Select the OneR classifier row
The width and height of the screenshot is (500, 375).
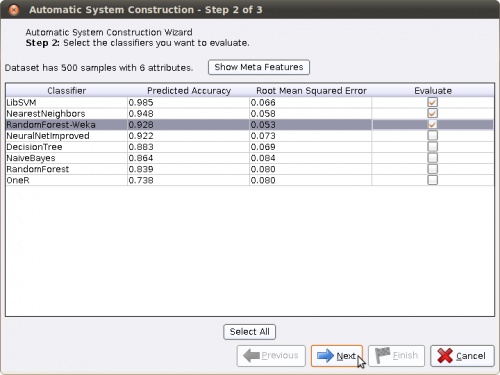250,180
